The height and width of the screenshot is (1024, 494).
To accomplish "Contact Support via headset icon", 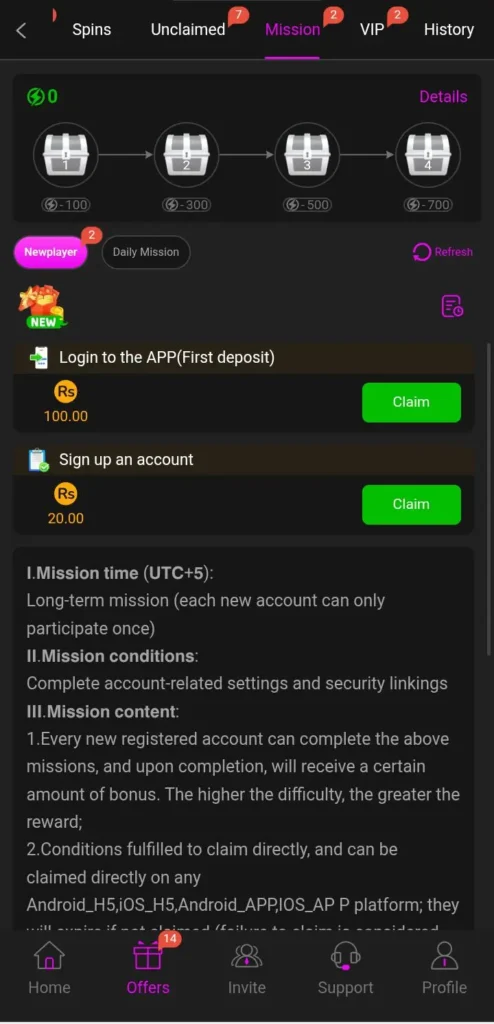I will click(345, 968).
